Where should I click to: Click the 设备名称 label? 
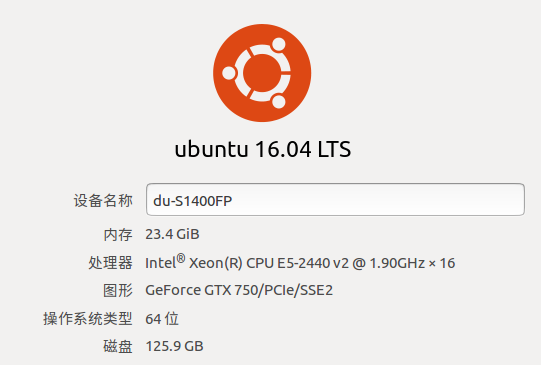pyautogui.click(x=103, y=200)
